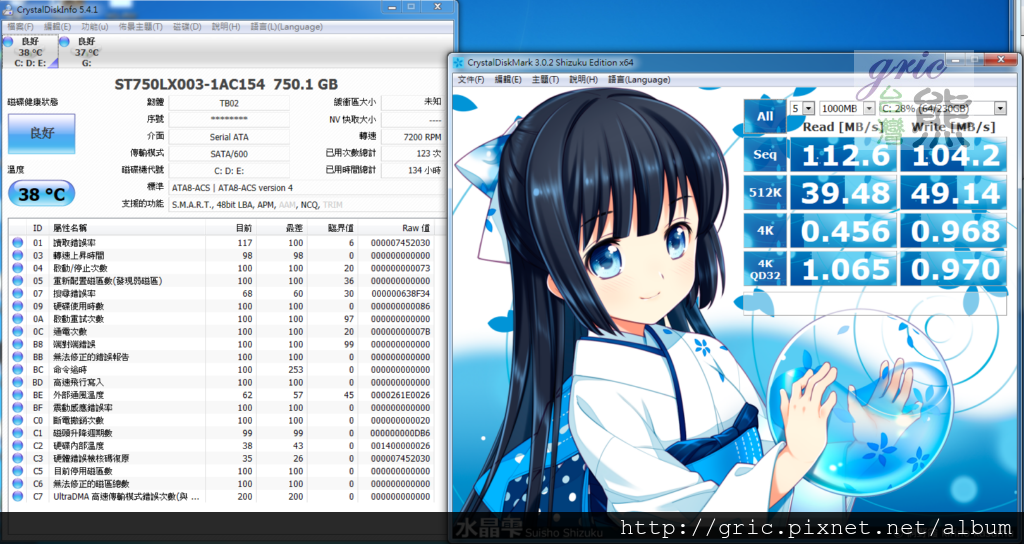This screenshot has height=544, width=1024.
Task: Click status circle icon for row C5 目前待用磁區數
Action: coord(18,472)
